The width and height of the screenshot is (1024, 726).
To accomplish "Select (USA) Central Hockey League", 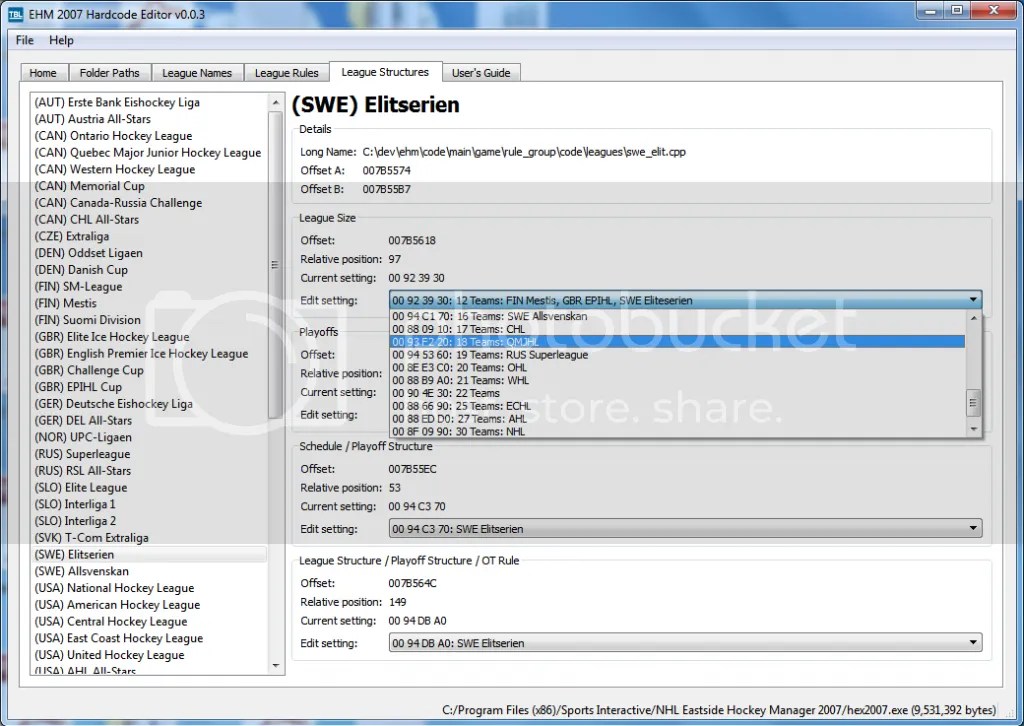I will click(150, 622).
